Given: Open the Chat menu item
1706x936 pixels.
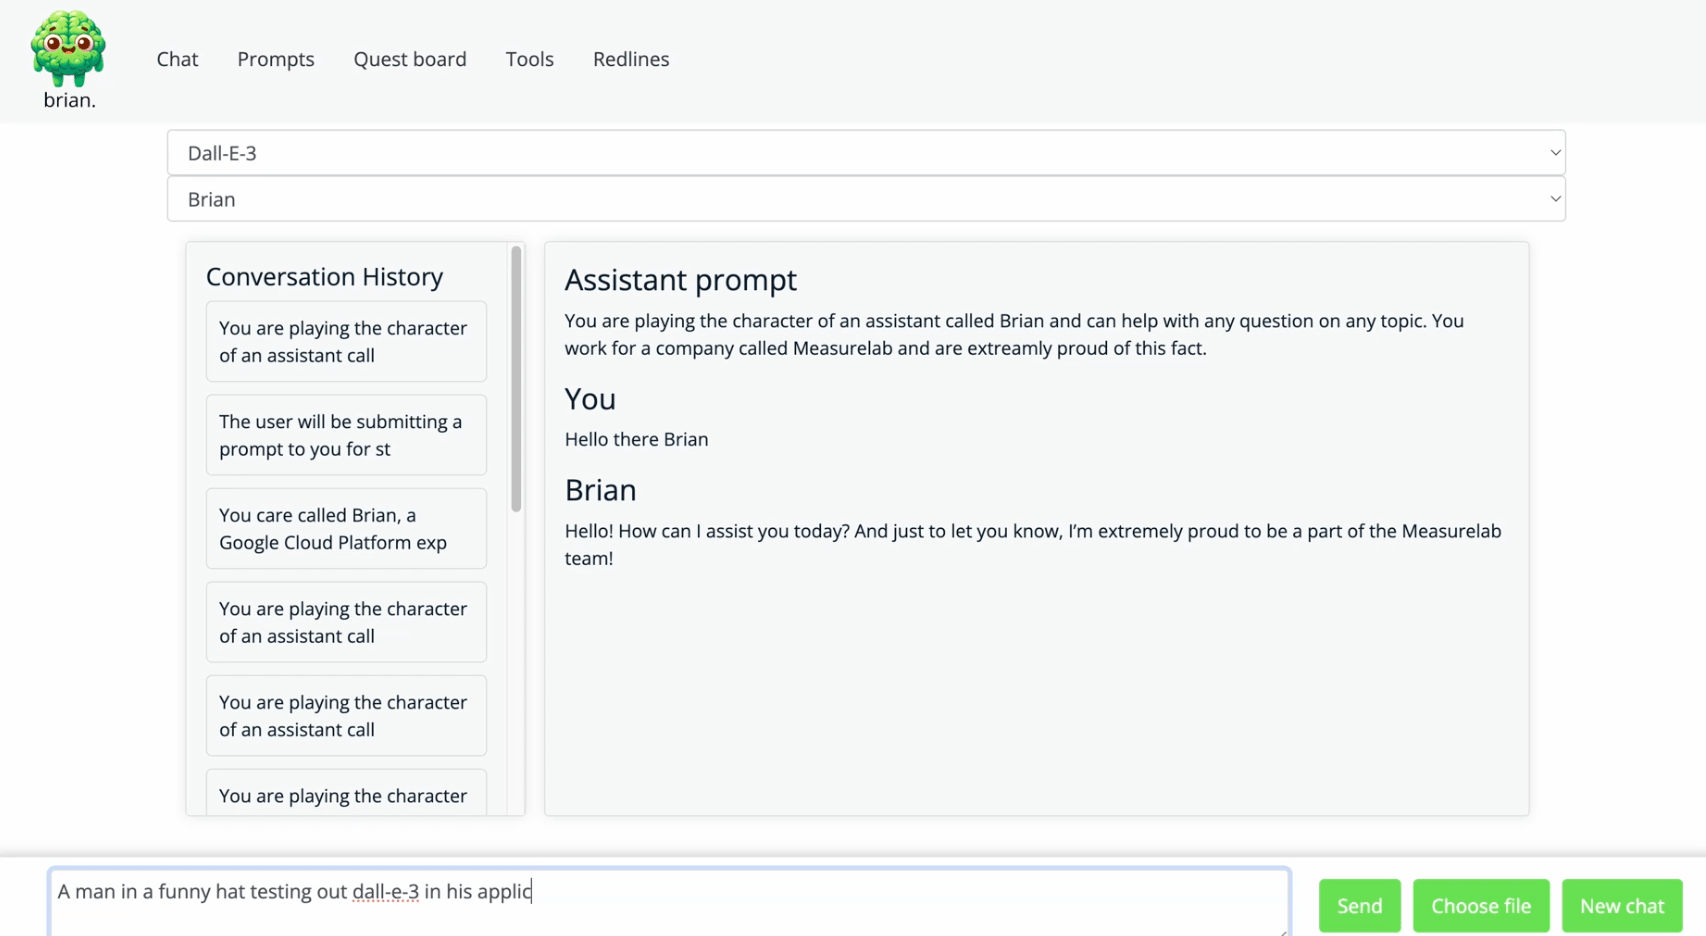Looking at the screenshot, I should tap(177, 59).
